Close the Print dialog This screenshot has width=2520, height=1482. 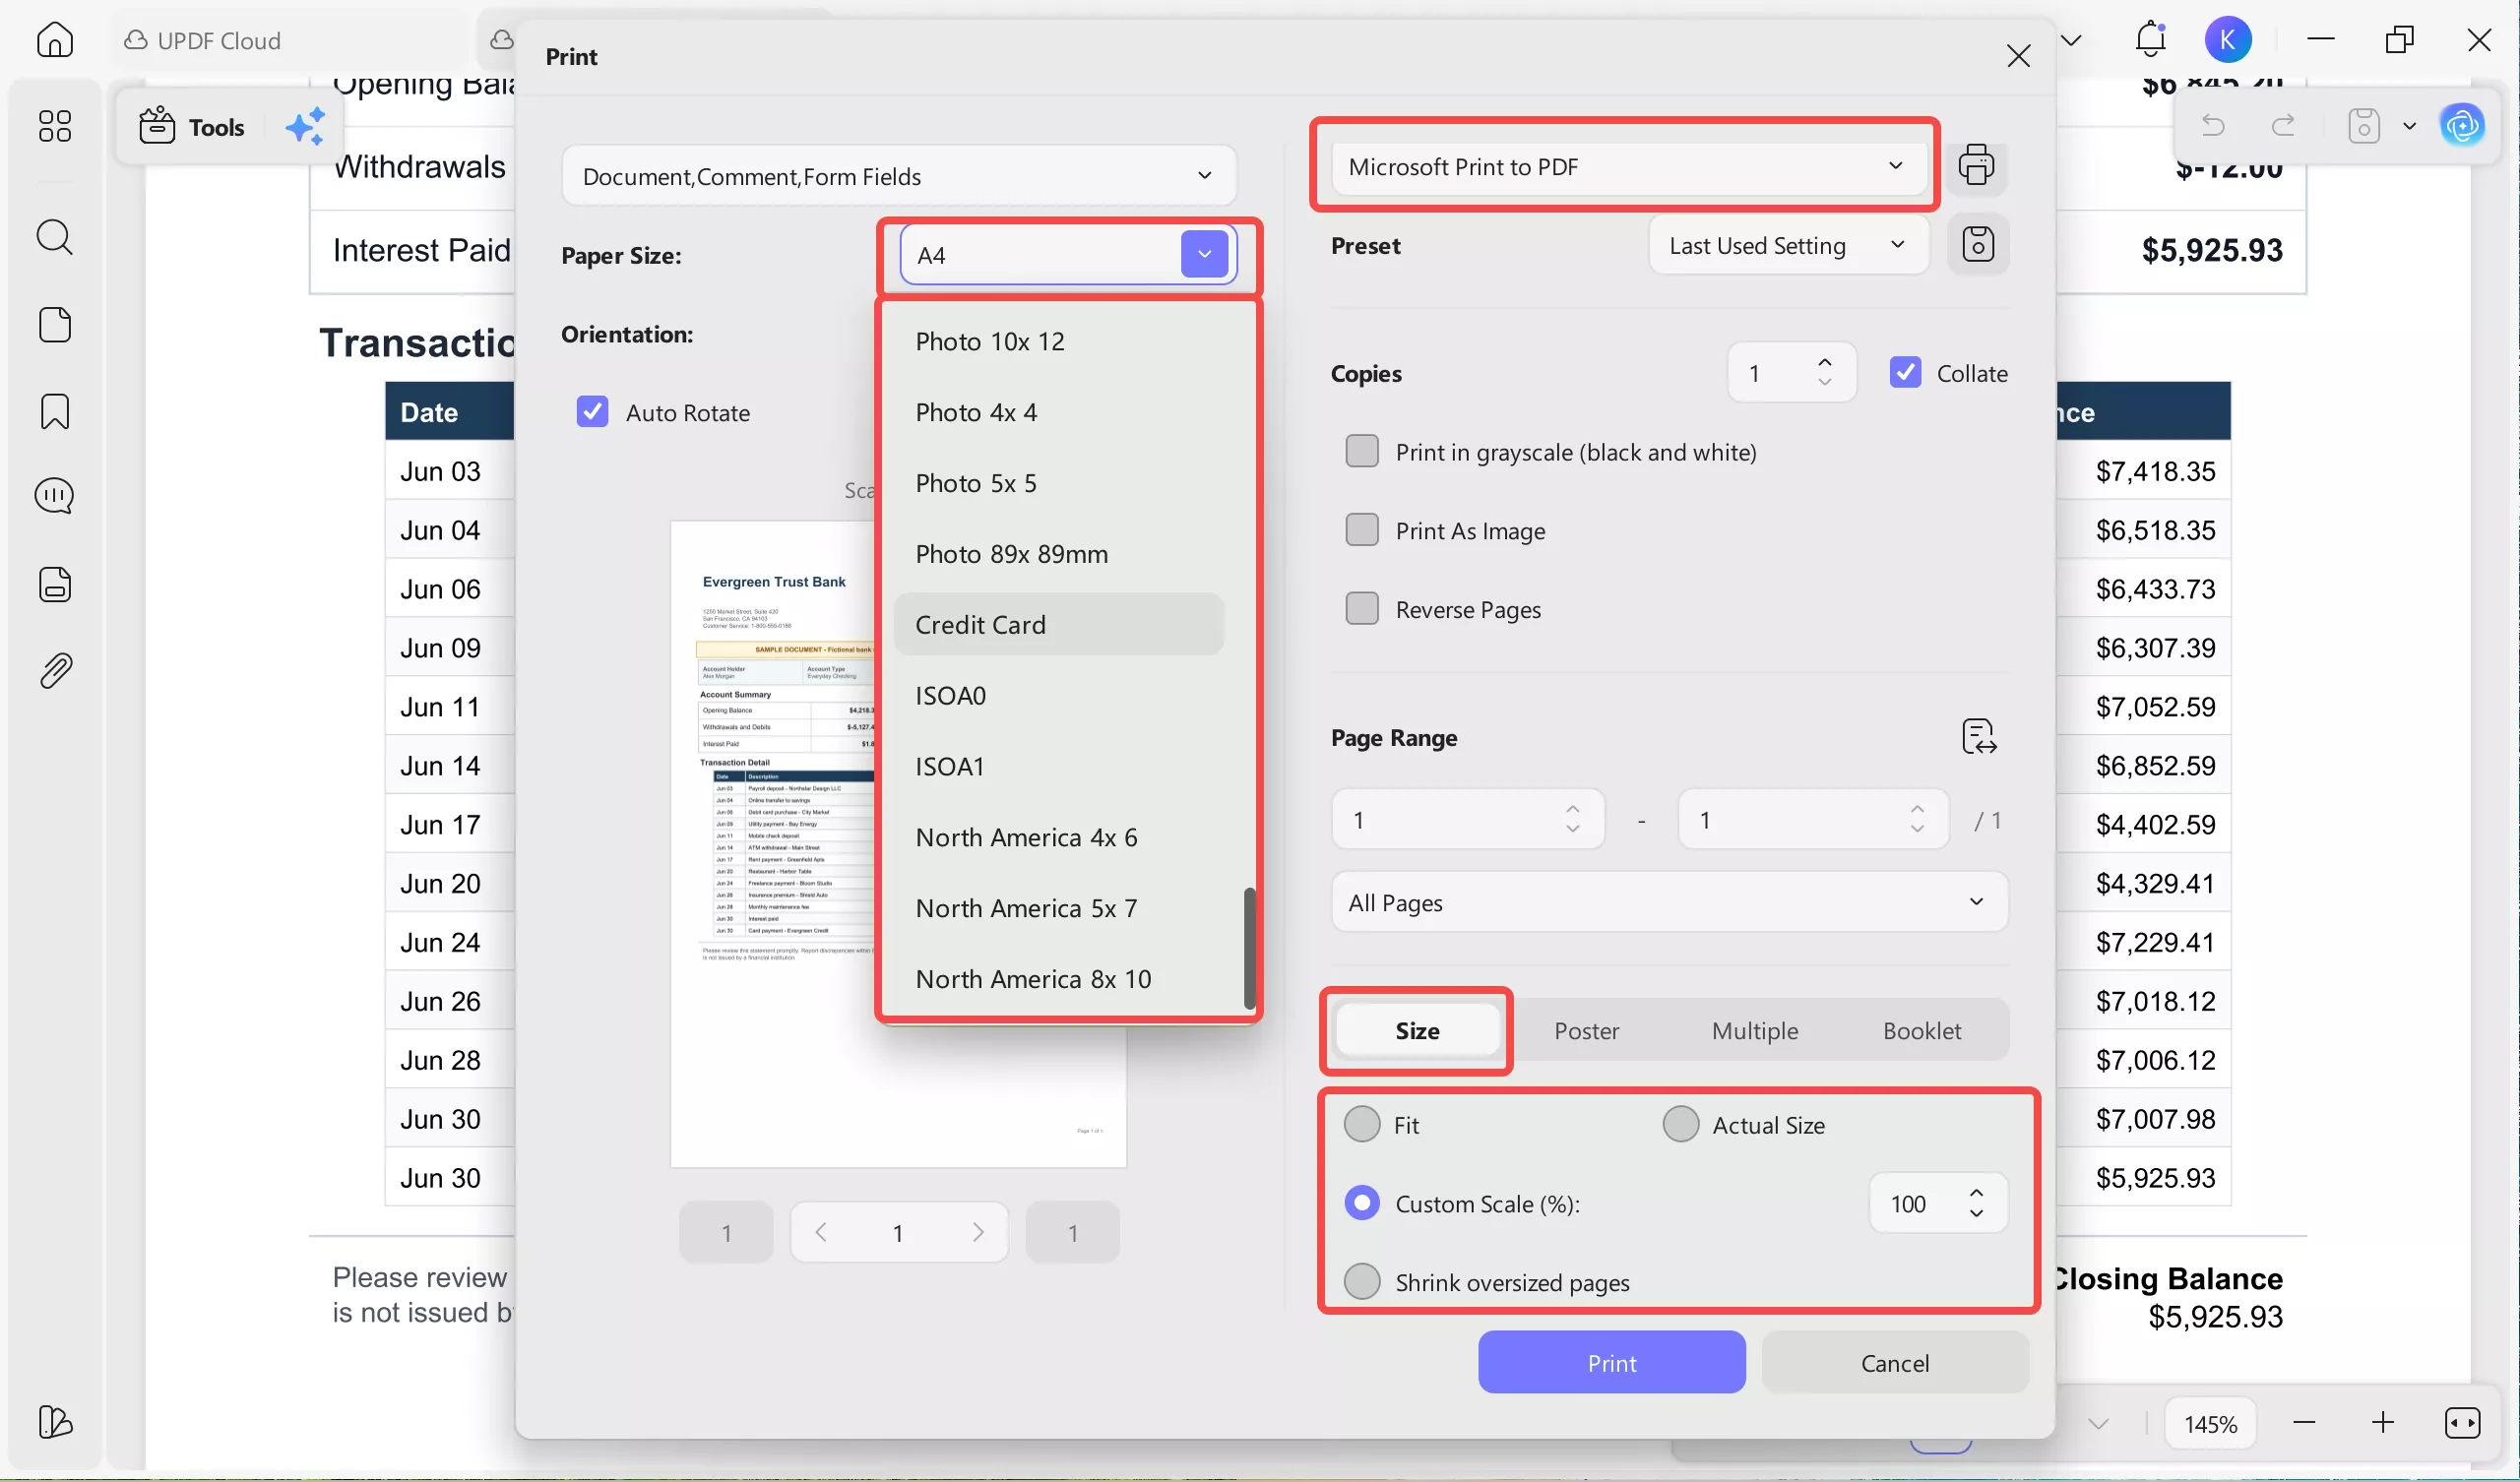(2018, 56)
